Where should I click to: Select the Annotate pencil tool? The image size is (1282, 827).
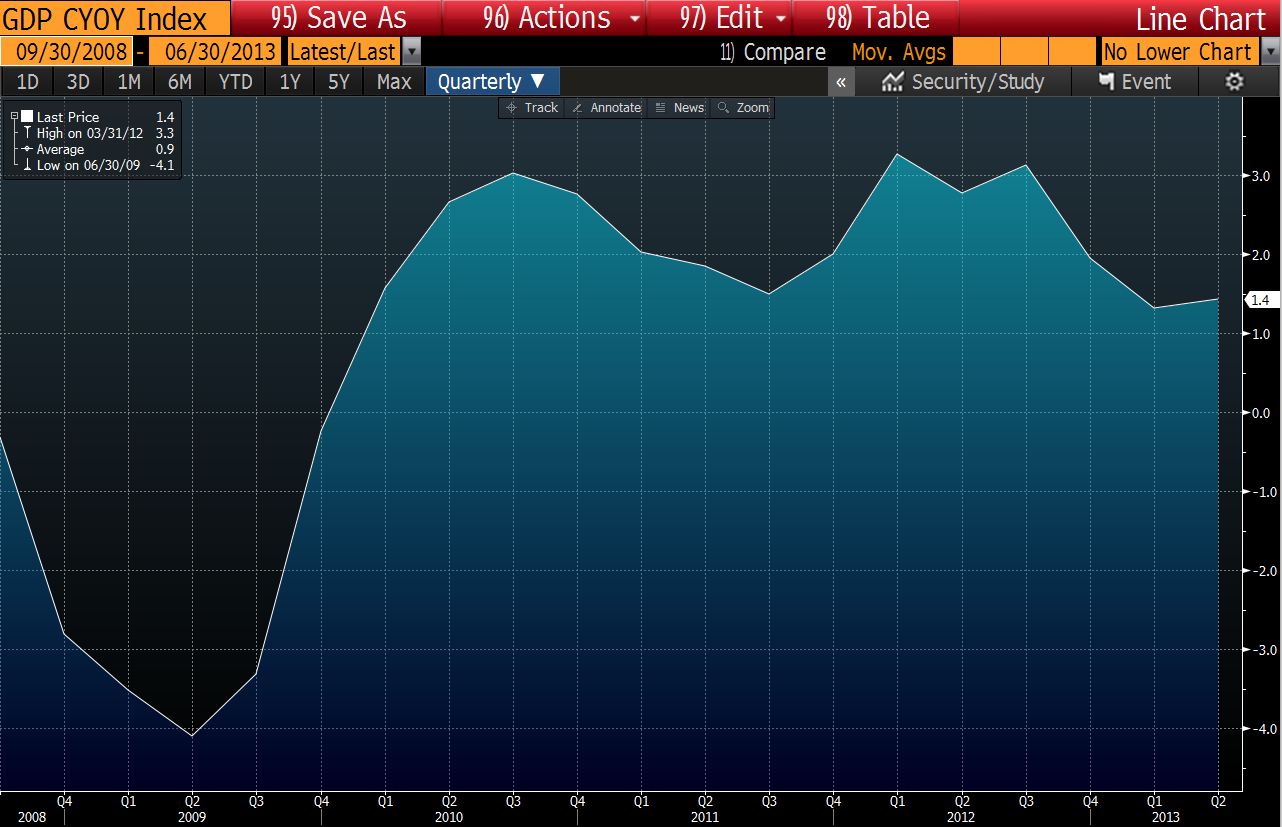[607, 107]
